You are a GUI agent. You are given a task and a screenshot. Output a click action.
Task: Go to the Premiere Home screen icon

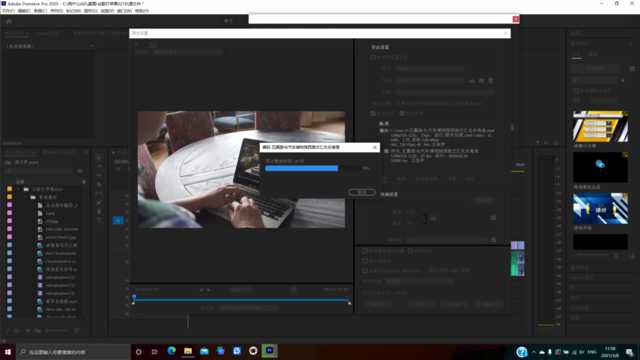(x=9, y=21)
